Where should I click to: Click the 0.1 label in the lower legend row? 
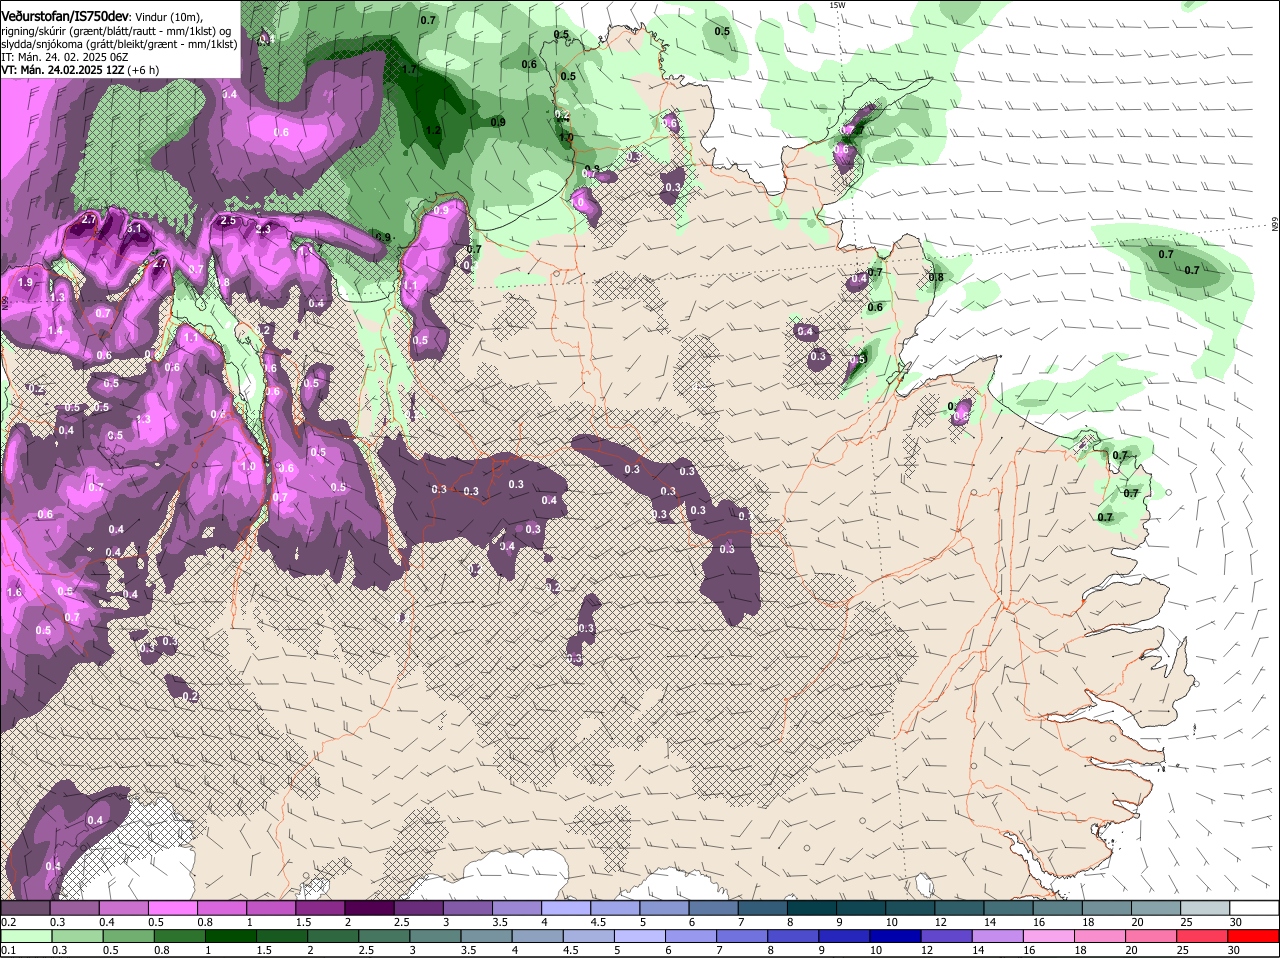(8, 949)
